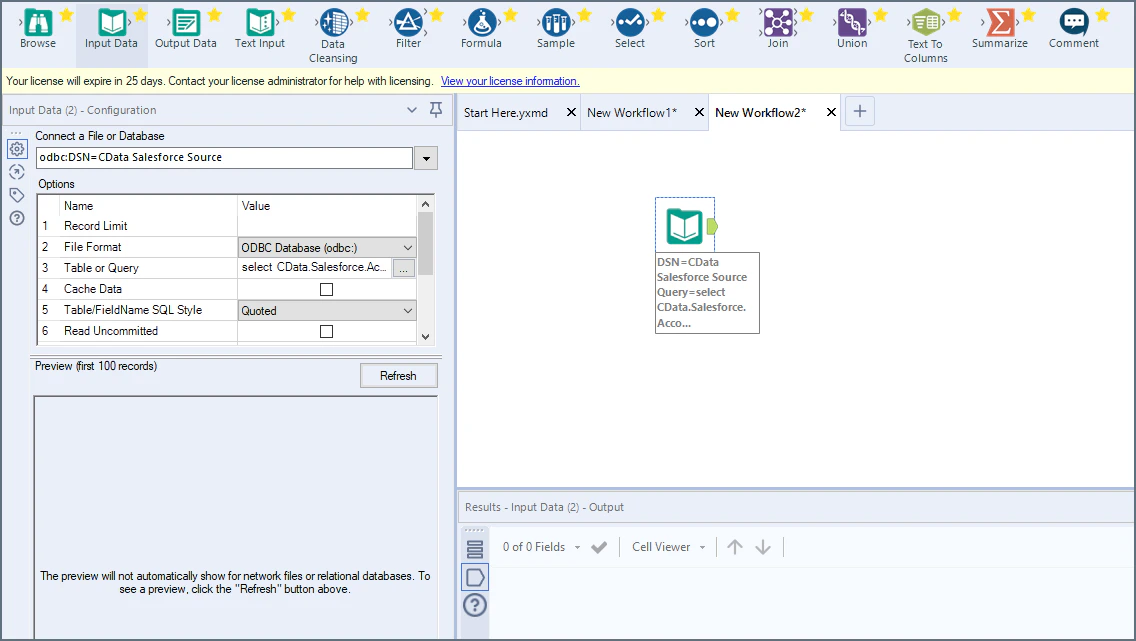
Task: Select the Text To Columns tool
Action: pos(925,28)
